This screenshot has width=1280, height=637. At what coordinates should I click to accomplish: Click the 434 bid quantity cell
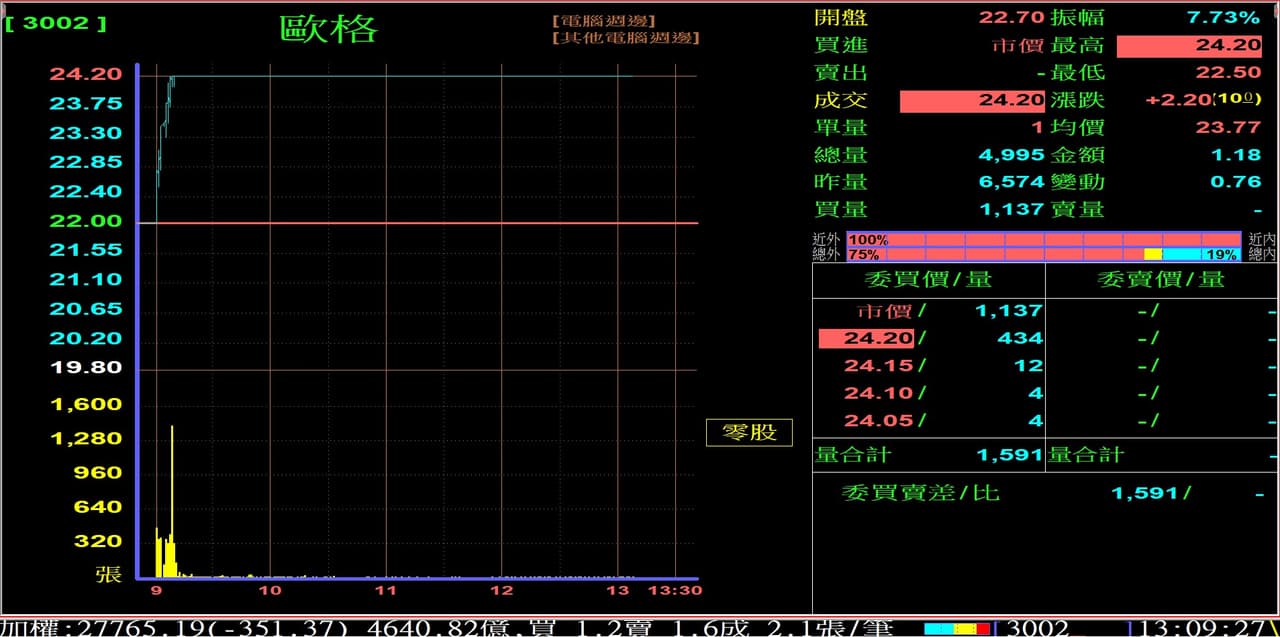click(1020, 339)
